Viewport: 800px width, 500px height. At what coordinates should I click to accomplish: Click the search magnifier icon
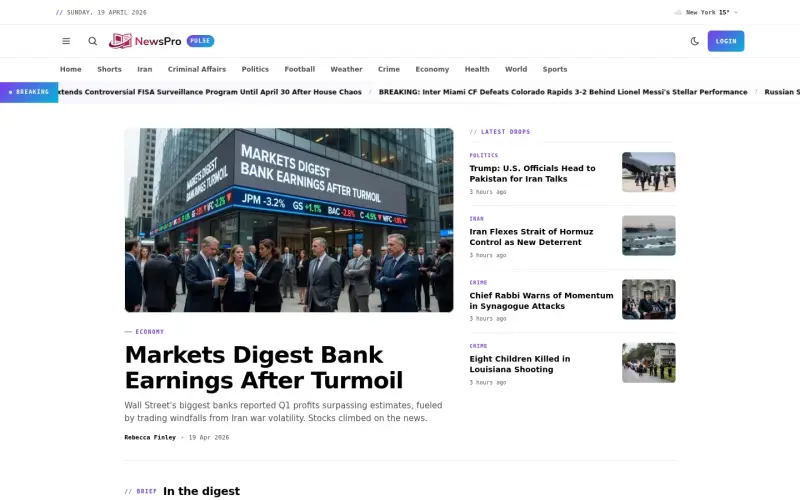[92, 41]
